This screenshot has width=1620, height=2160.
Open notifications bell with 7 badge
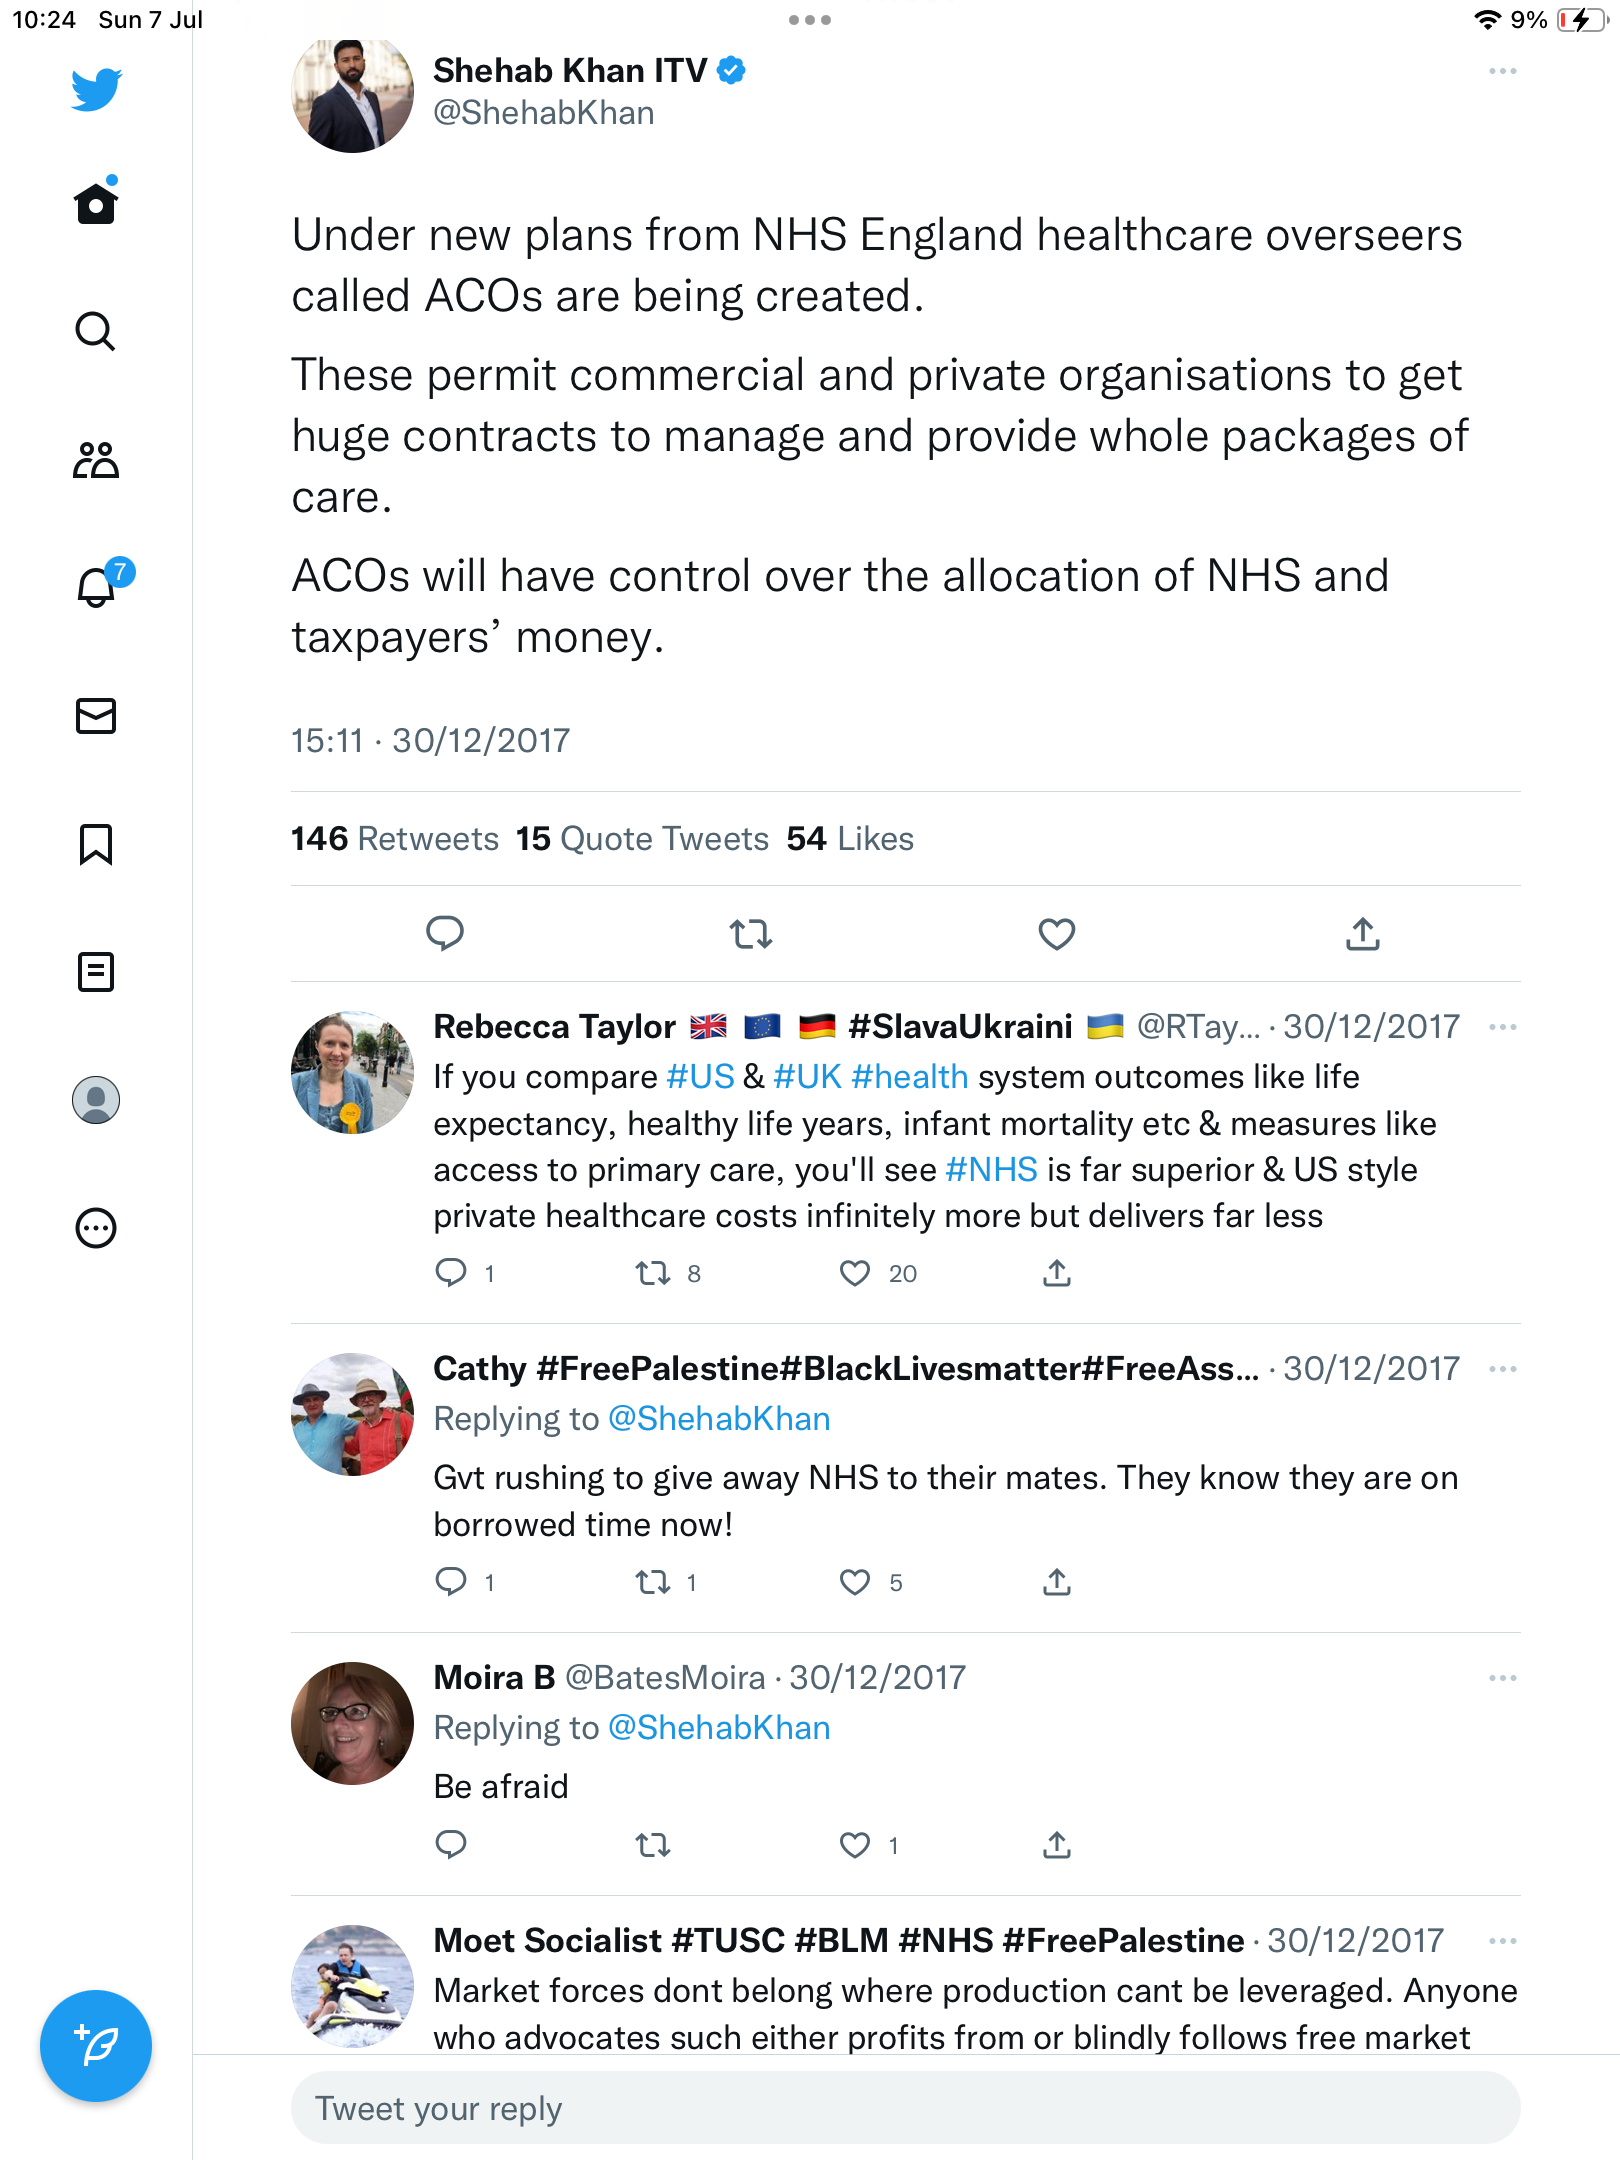click(x=97, y=587)
